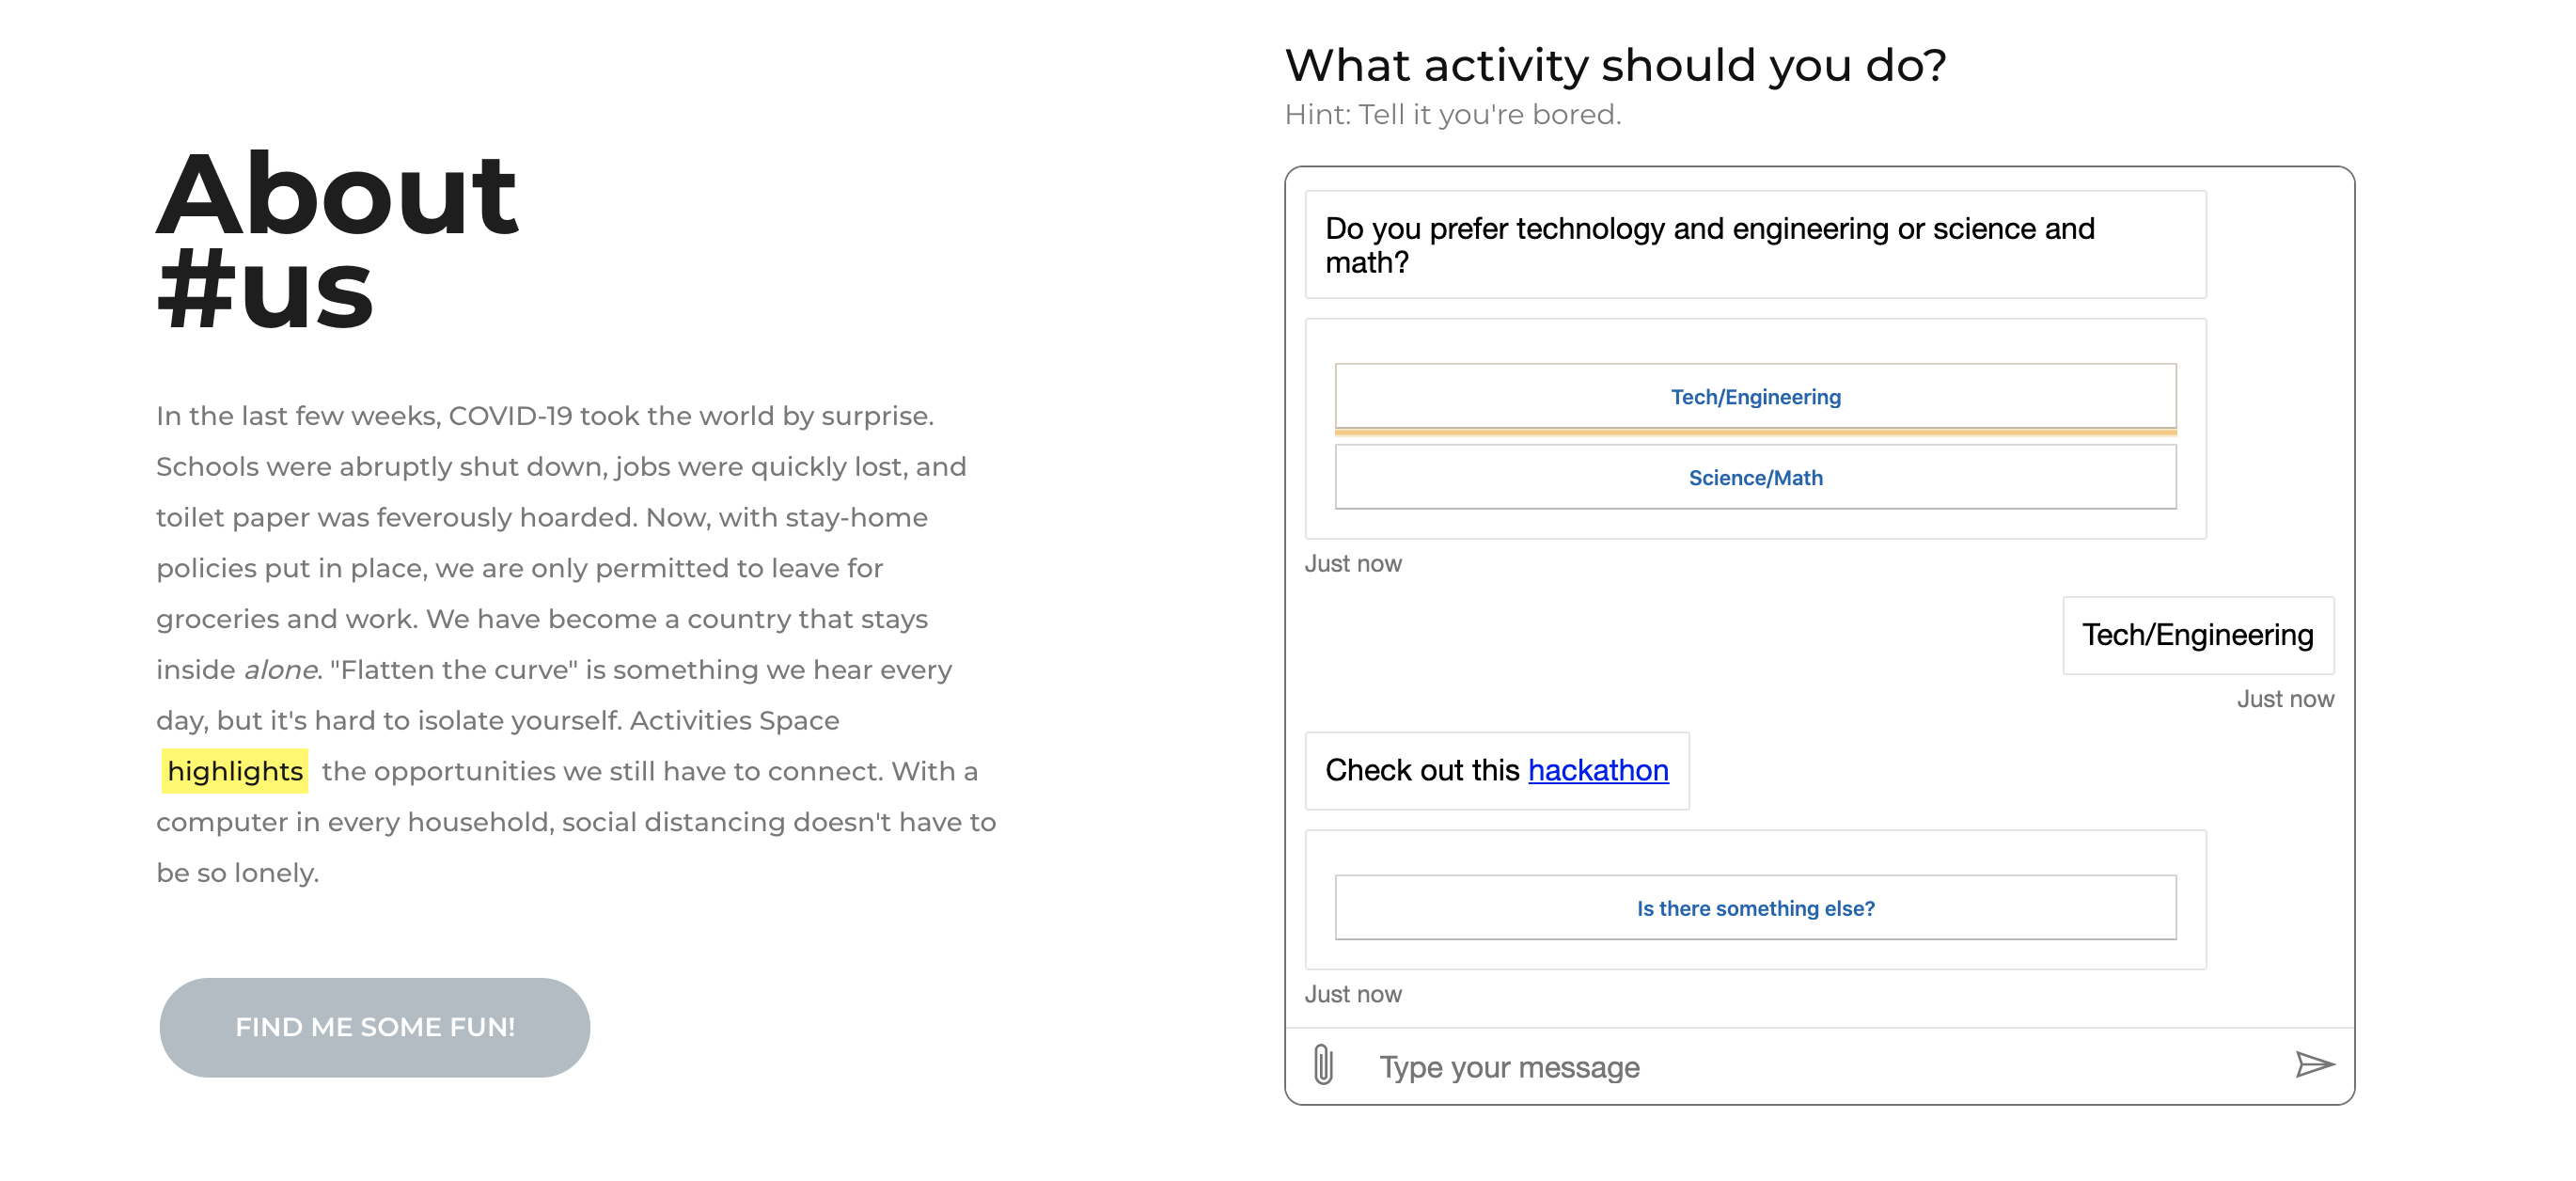Click the italic word "alone" in paragraph
The width and height of the screenshot is (2576, 1181).
(x=281, y=670)
